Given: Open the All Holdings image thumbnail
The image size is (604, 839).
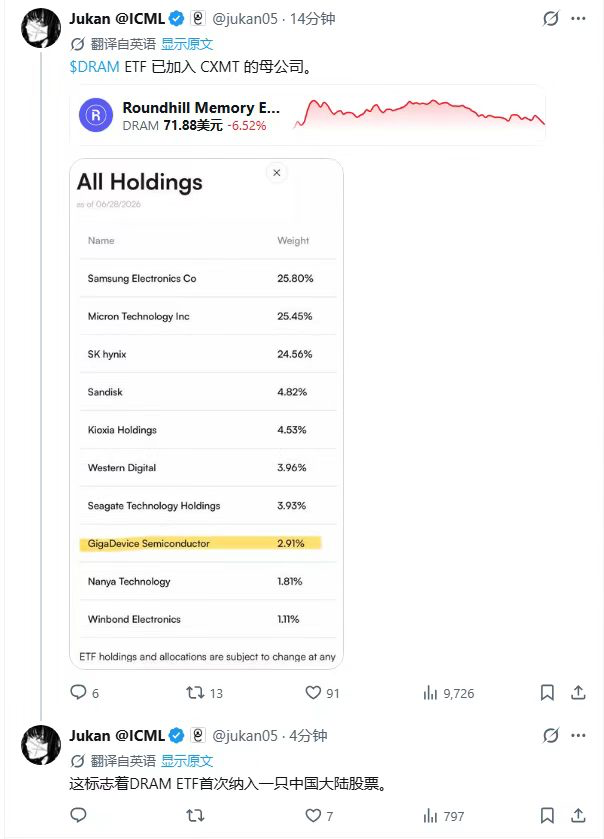Looking at the screenshot, I should pyautogui.click(x=206, y=414).
